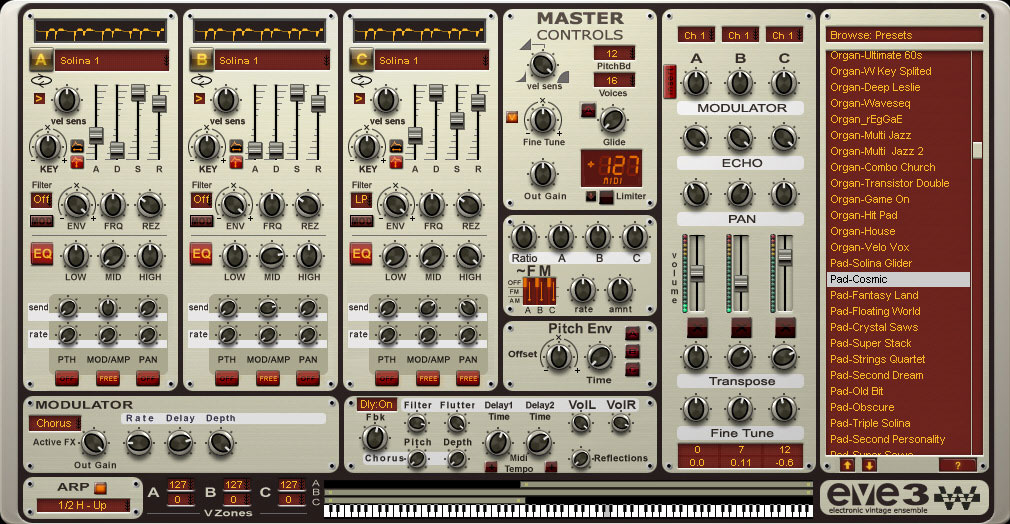The image size is (1010, 524).
Task: Click layer A's OFF button under PTH
Action: [x=67, y=378]
